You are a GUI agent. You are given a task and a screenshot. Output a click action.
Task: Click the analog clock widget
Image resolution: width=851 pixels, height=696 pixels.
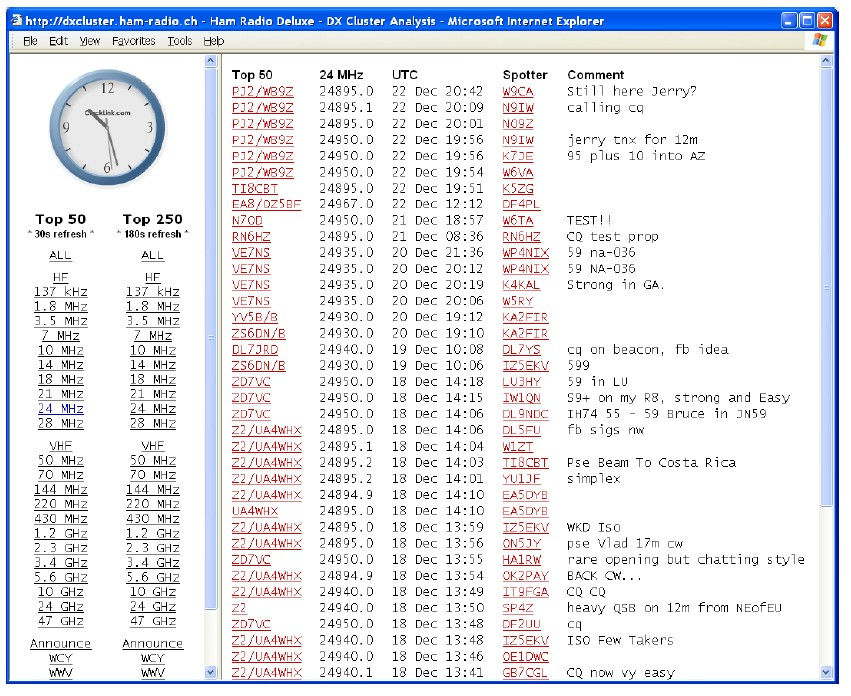(107, 127)
